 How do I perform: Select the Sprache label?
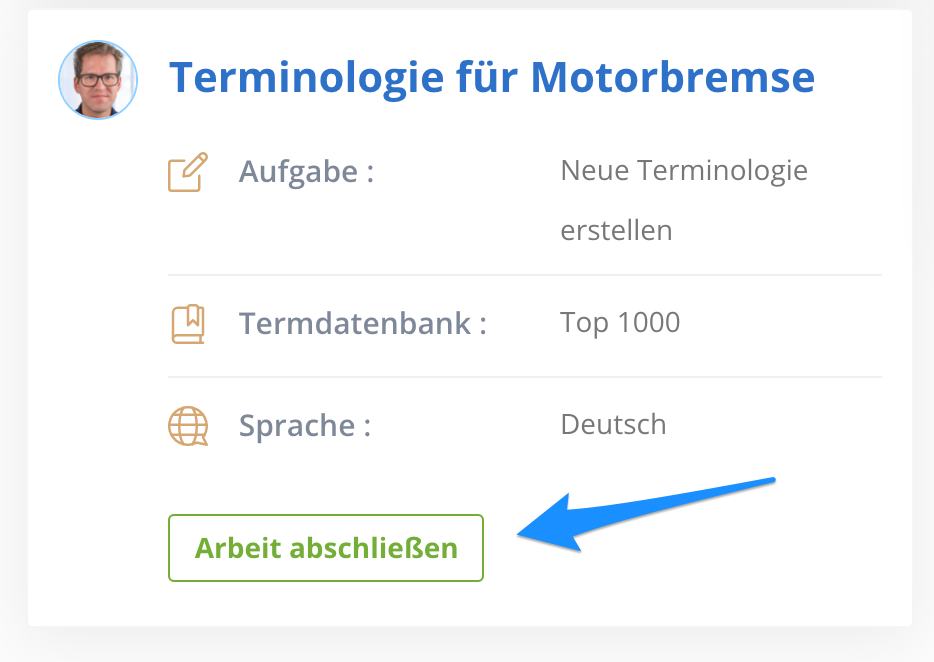pos(304,427)
